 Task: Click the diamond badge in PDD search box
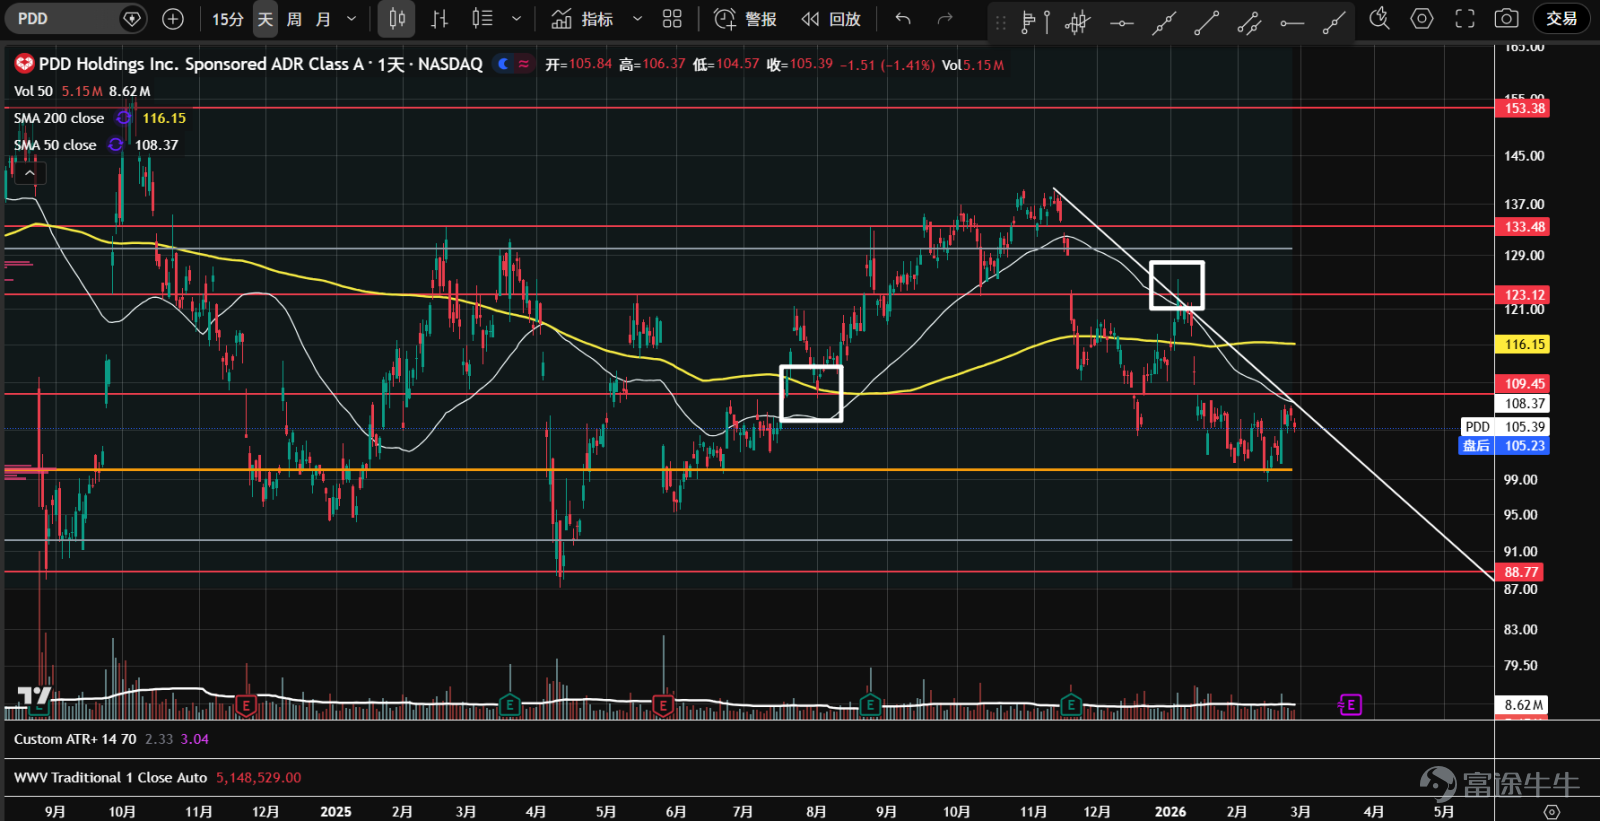[132, 19]
